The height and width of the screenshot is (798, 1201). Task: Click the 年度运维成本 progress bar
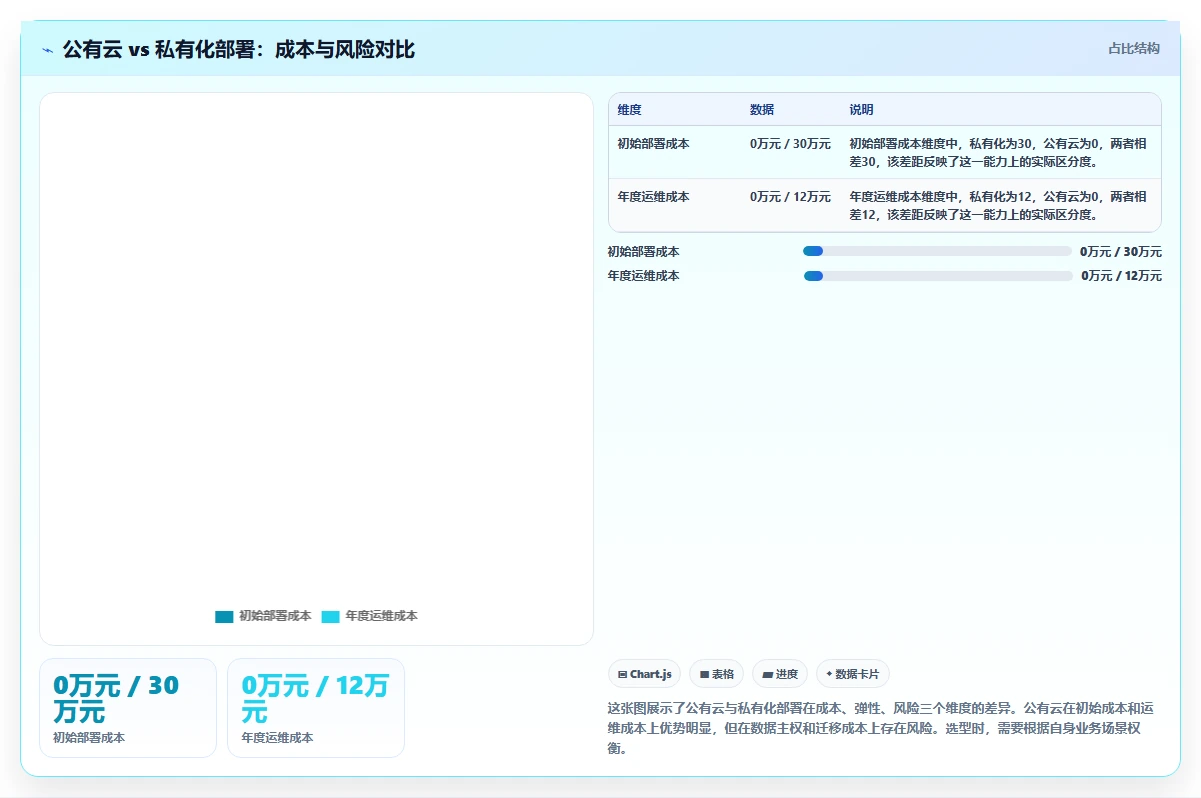938,275
